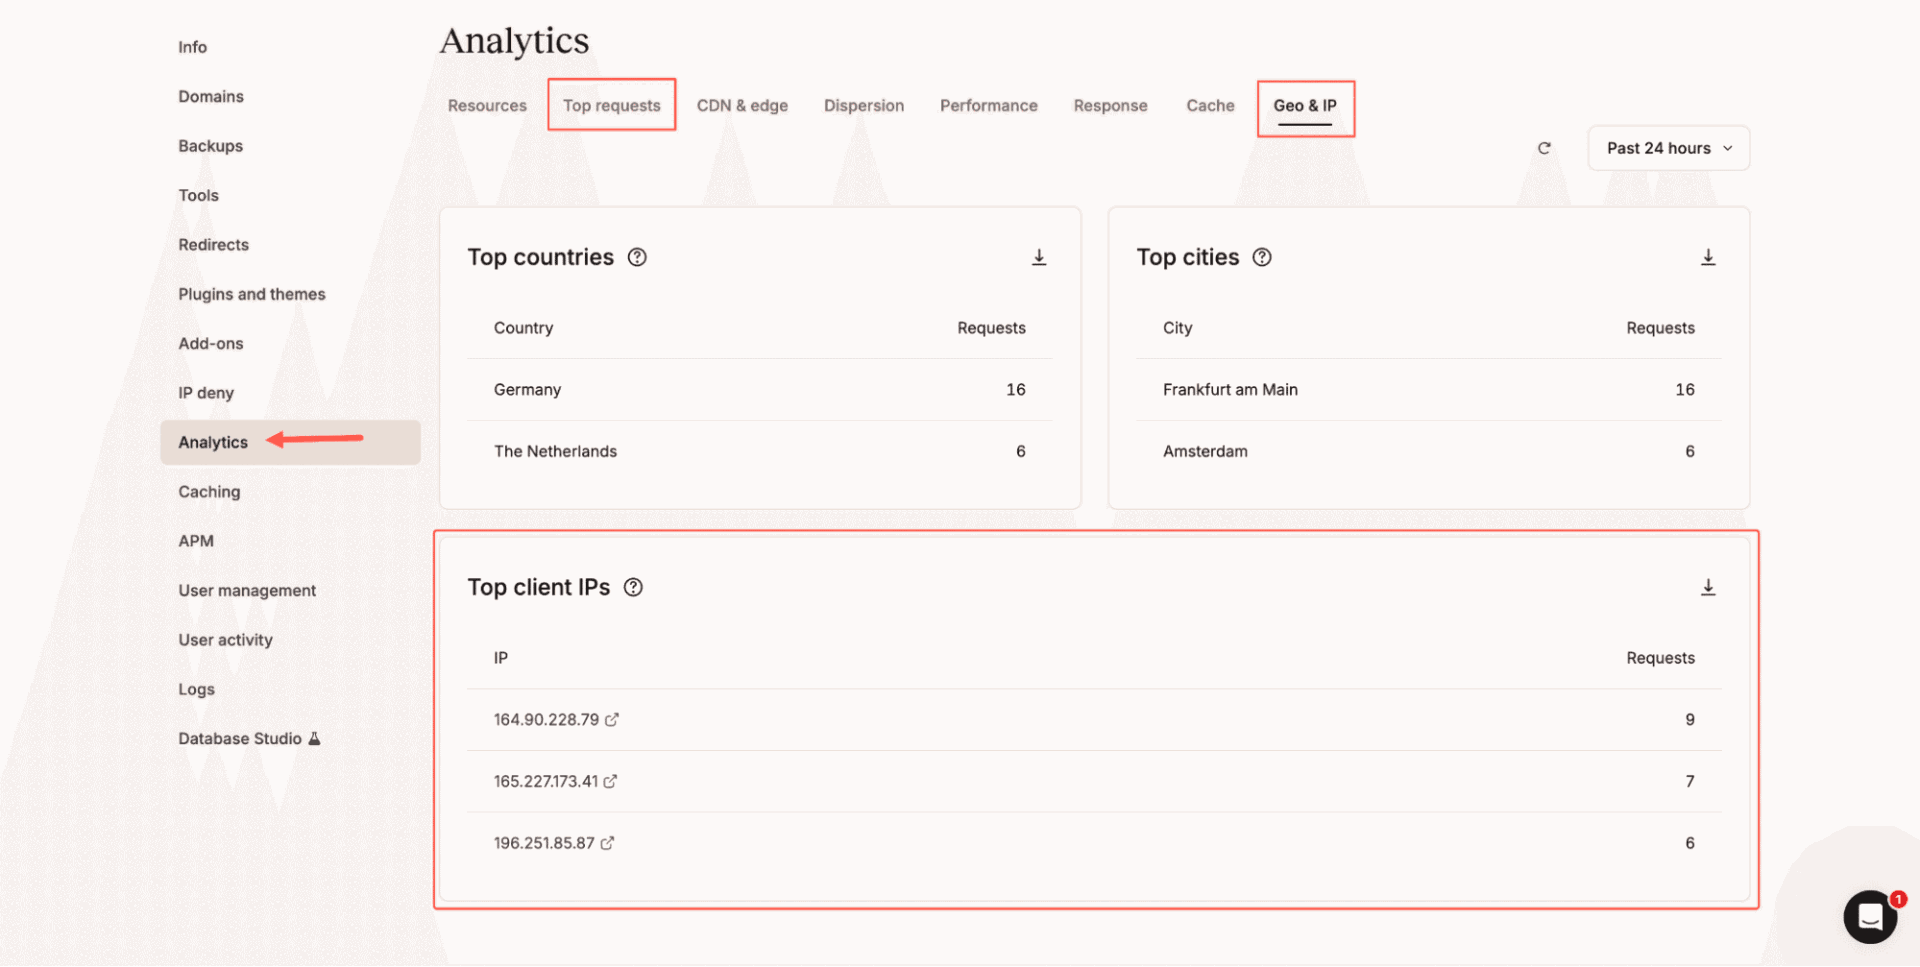Image resolution: width=1920 pixels, height=967 pixels.
Task: Download the Top countries data
Action: coord(1039,257)
